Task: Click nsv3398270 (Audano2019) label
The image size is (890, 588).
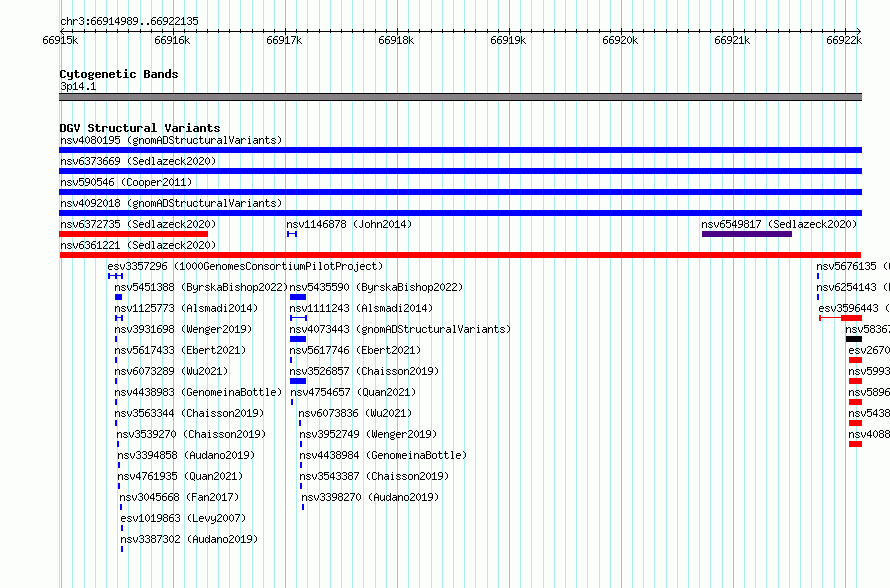Action: [370, 497]
